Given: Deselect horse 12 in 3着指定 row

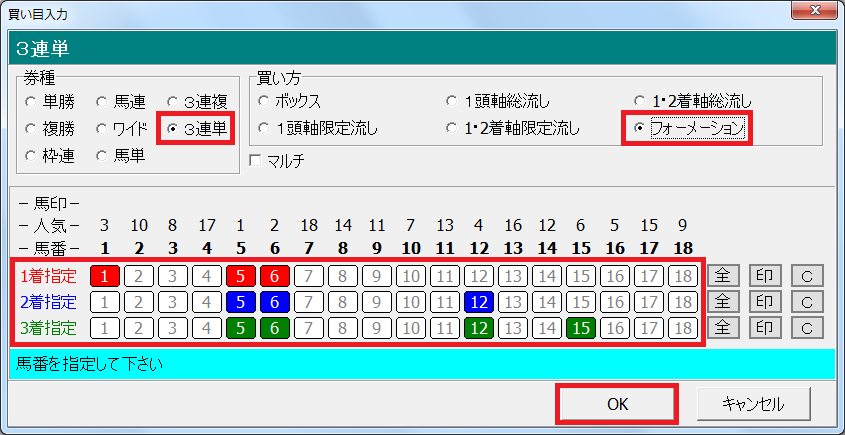Looking at the screenshot, I should [x=479, y=328].
